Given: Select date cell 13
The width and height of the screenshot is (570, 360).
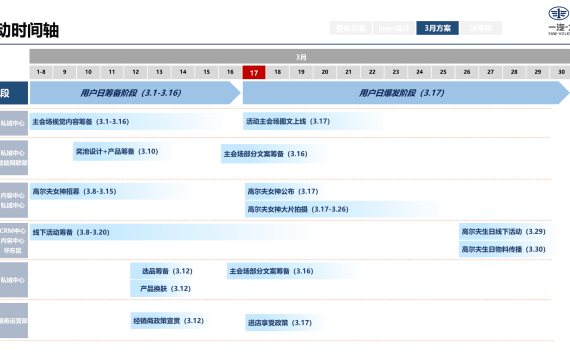Looking at the screenshot, I should pos(159,72).
